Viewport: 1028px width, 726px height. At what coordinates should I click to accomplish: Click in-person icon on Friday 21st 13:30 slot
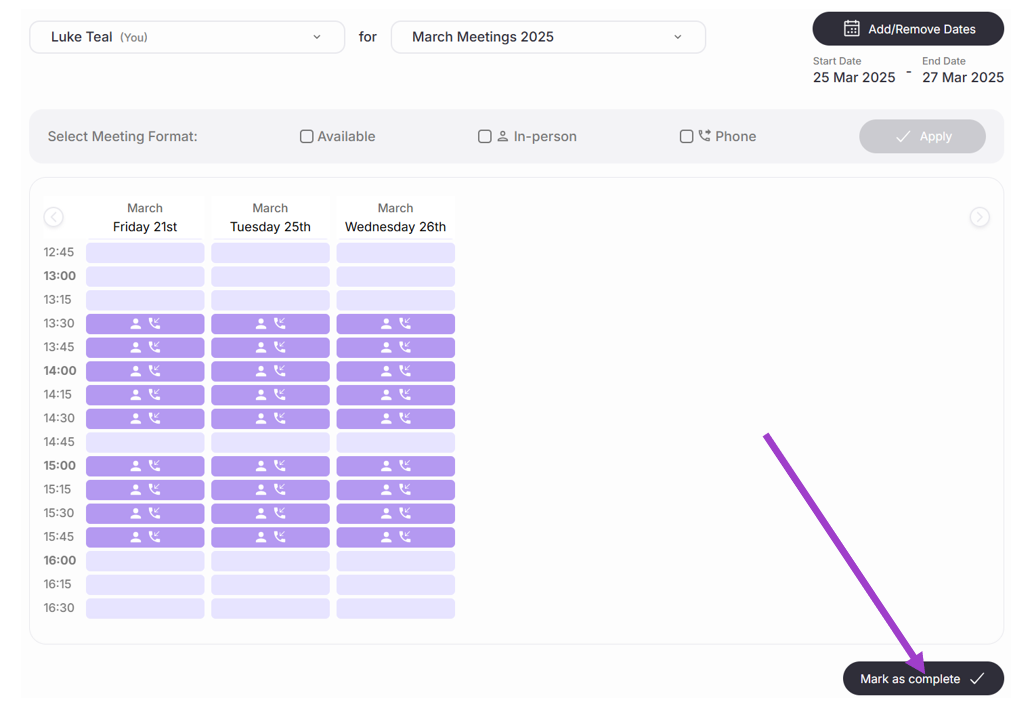136,323
